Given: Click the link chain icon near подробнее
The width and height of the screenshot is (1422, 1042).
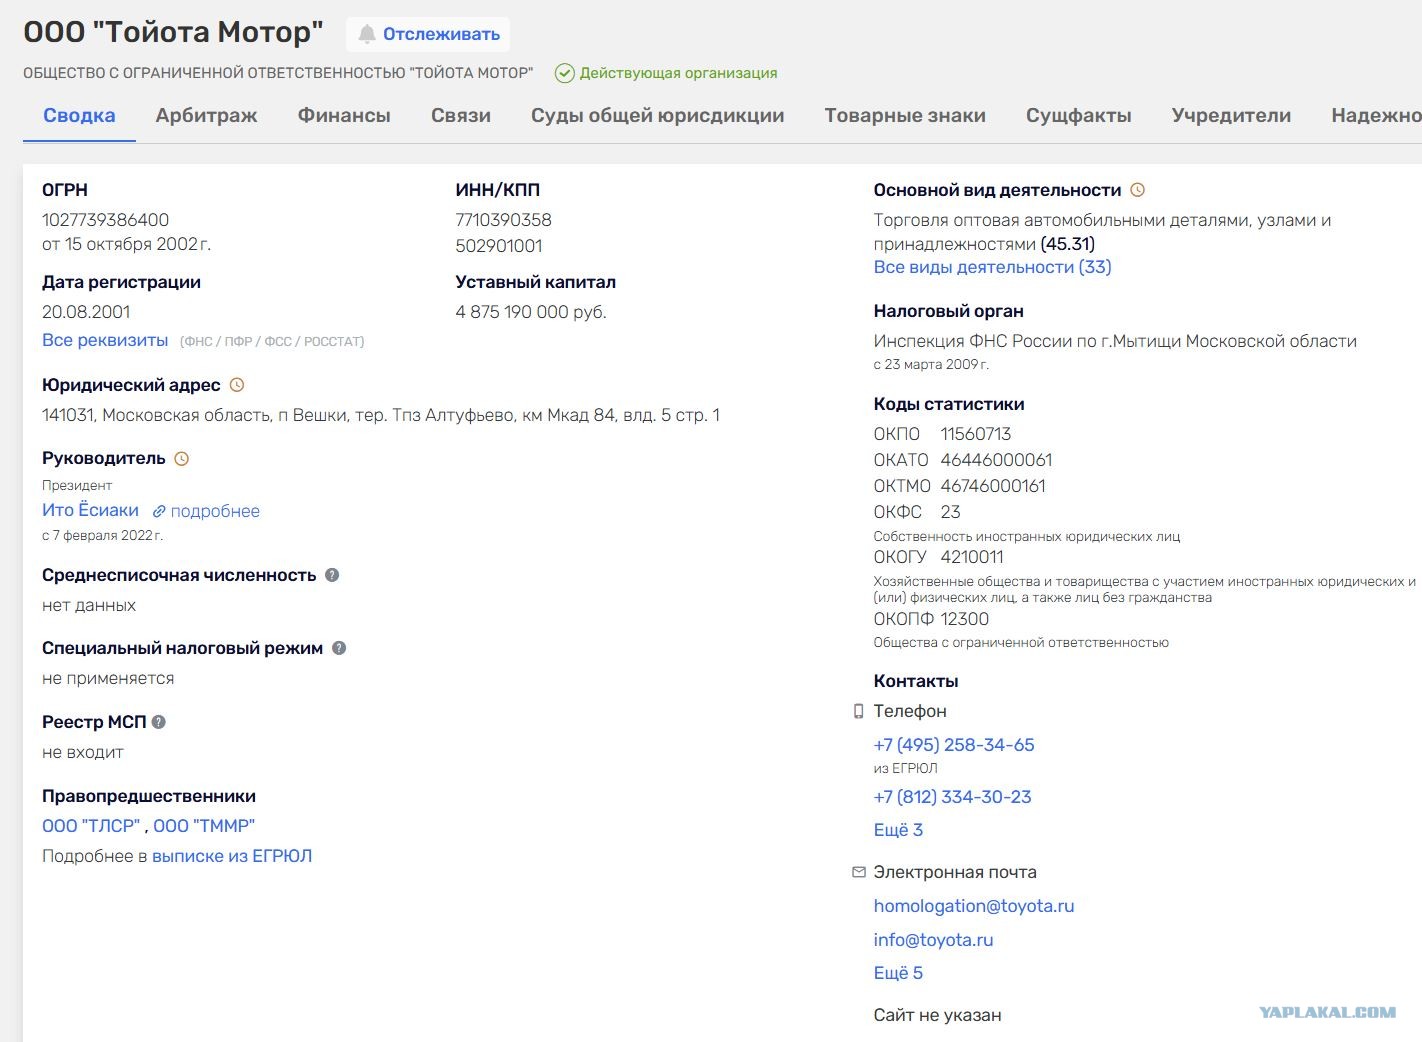Looking at the screenshot, I should tap(159, 512).
